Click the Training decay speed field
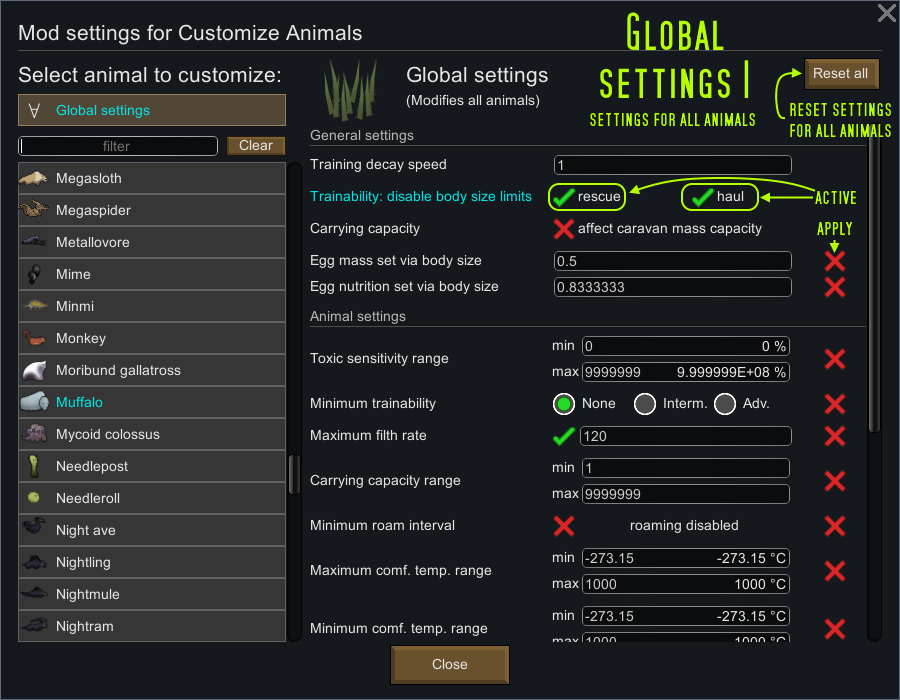900x700 pixels. [673, 165]
